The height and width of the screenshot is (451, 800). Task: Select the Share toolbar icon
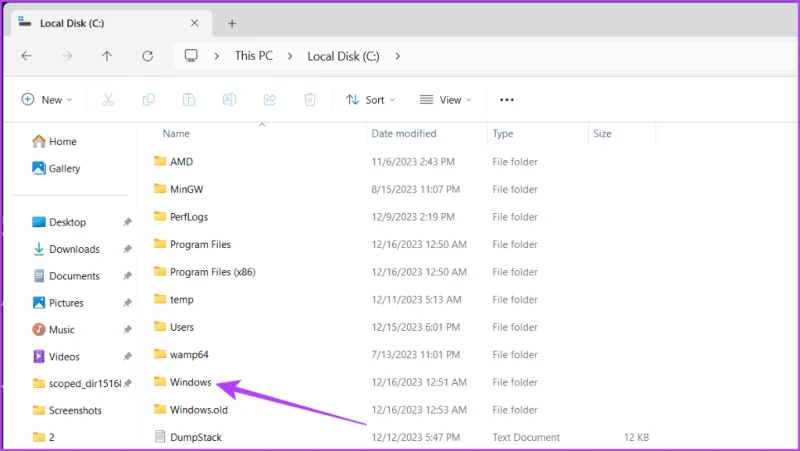pyautogui.click(x=270, y=99)
